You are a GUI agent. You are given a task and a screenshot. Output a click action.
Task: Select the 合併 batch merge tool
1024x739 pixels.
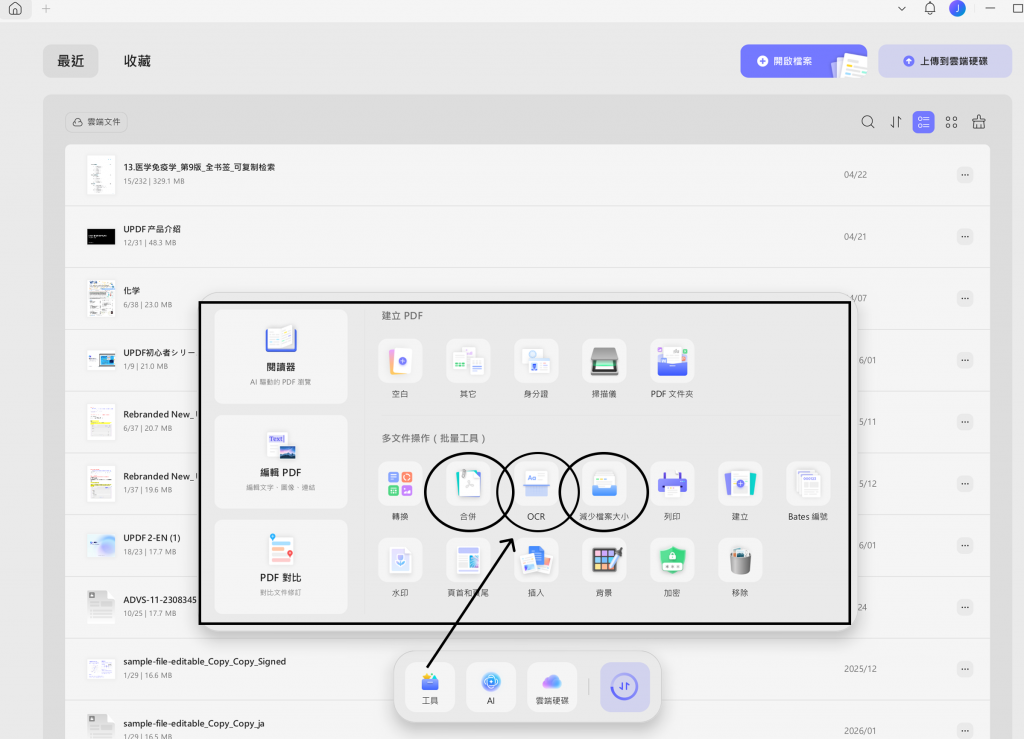(468, 484)
